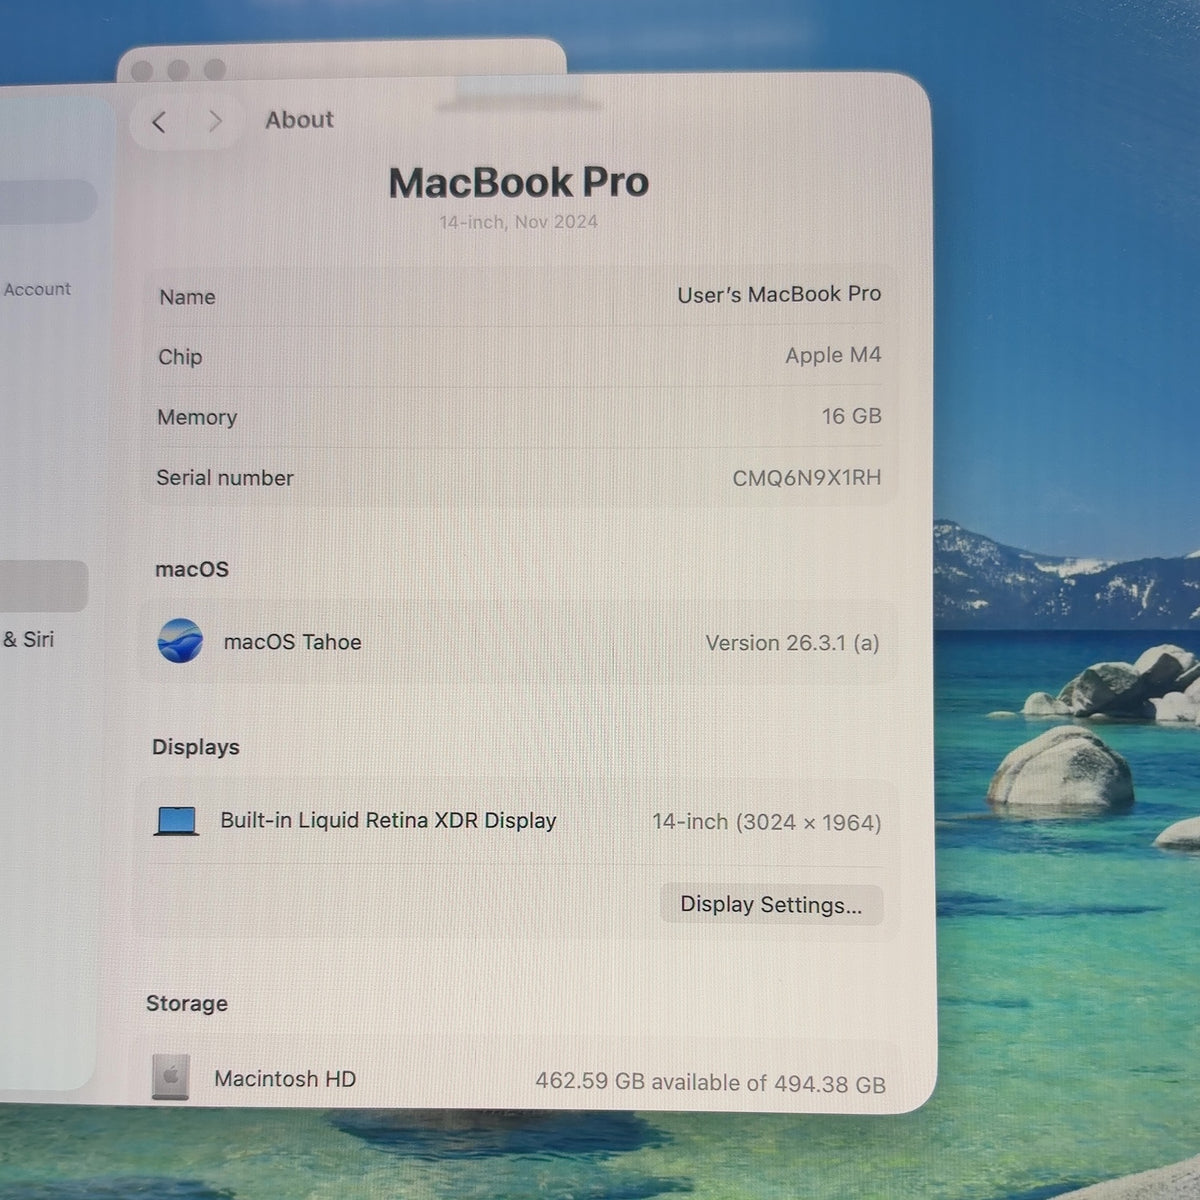The width and height of the screenshot is (1200, 1200).
Task: Click the computer name 'User's MacBook Pro'
Action: point(779,294)
